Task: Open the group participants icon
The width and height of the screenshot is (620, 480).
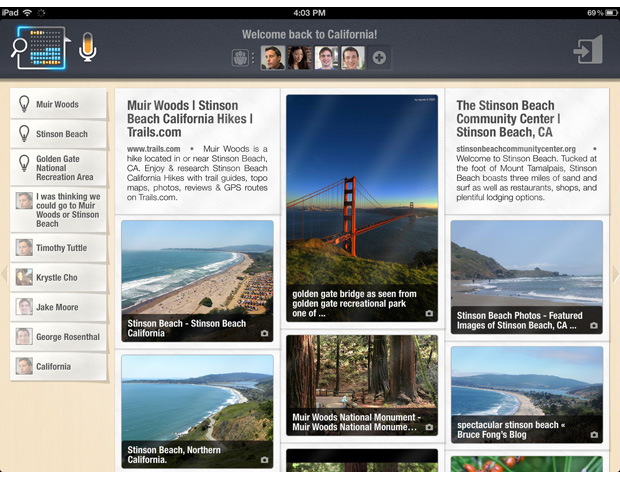Action: (240, 58)
